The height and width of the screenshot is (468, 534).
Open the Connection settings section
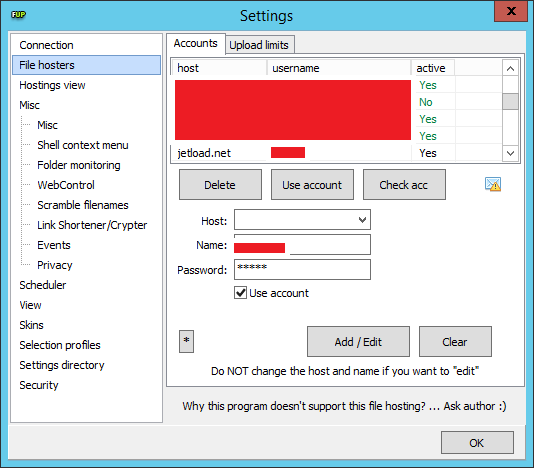click(46, 45)
